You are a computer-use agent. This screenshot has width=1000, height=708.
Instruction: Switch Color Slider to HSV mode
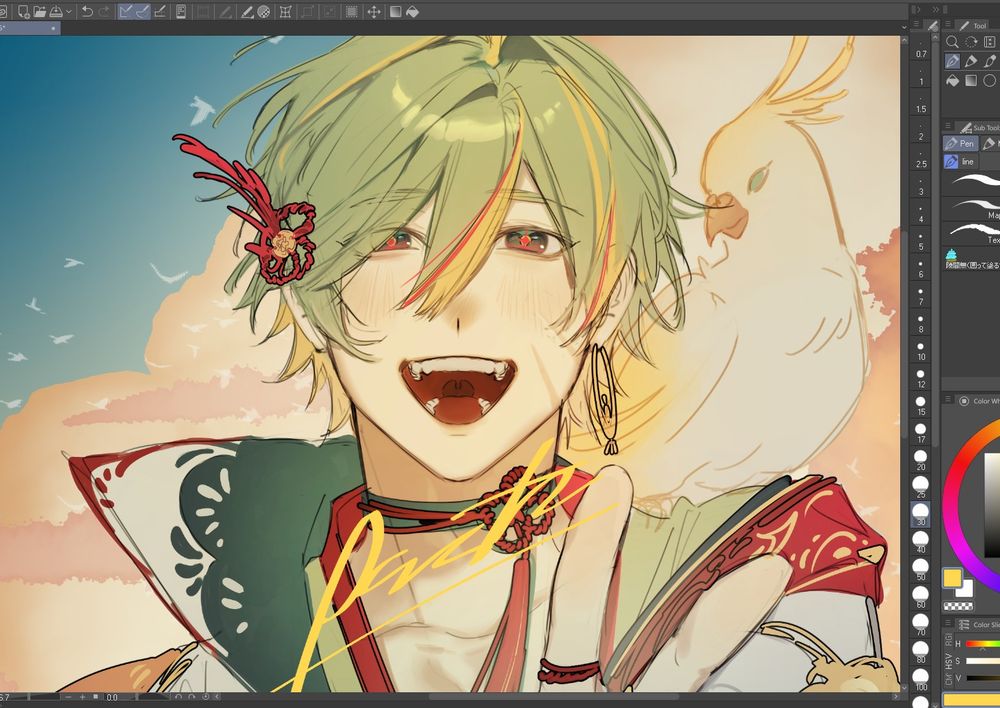click(x=948, y=660)
